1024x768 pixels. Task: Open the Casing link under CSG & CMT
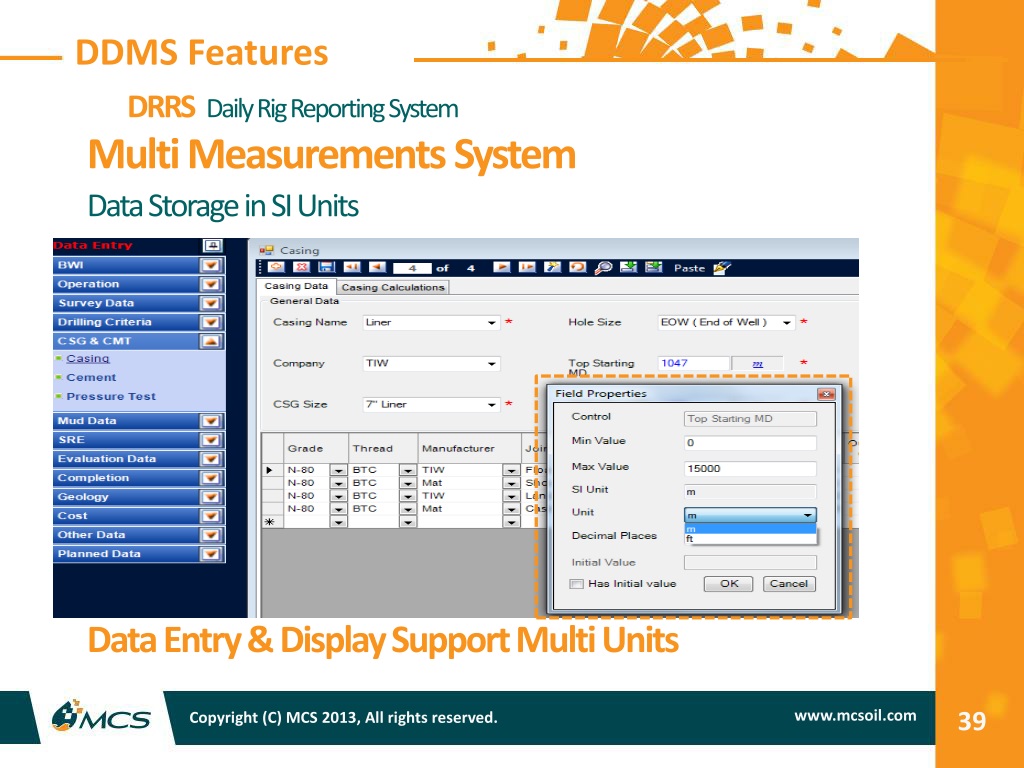(88, 359)
